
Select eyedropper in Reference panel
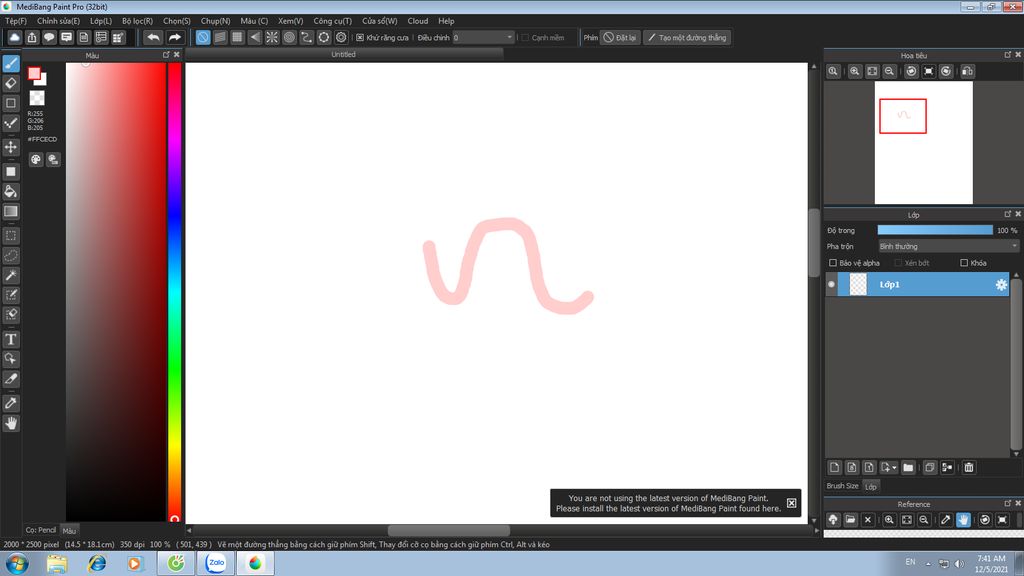(x=946, y=520)
